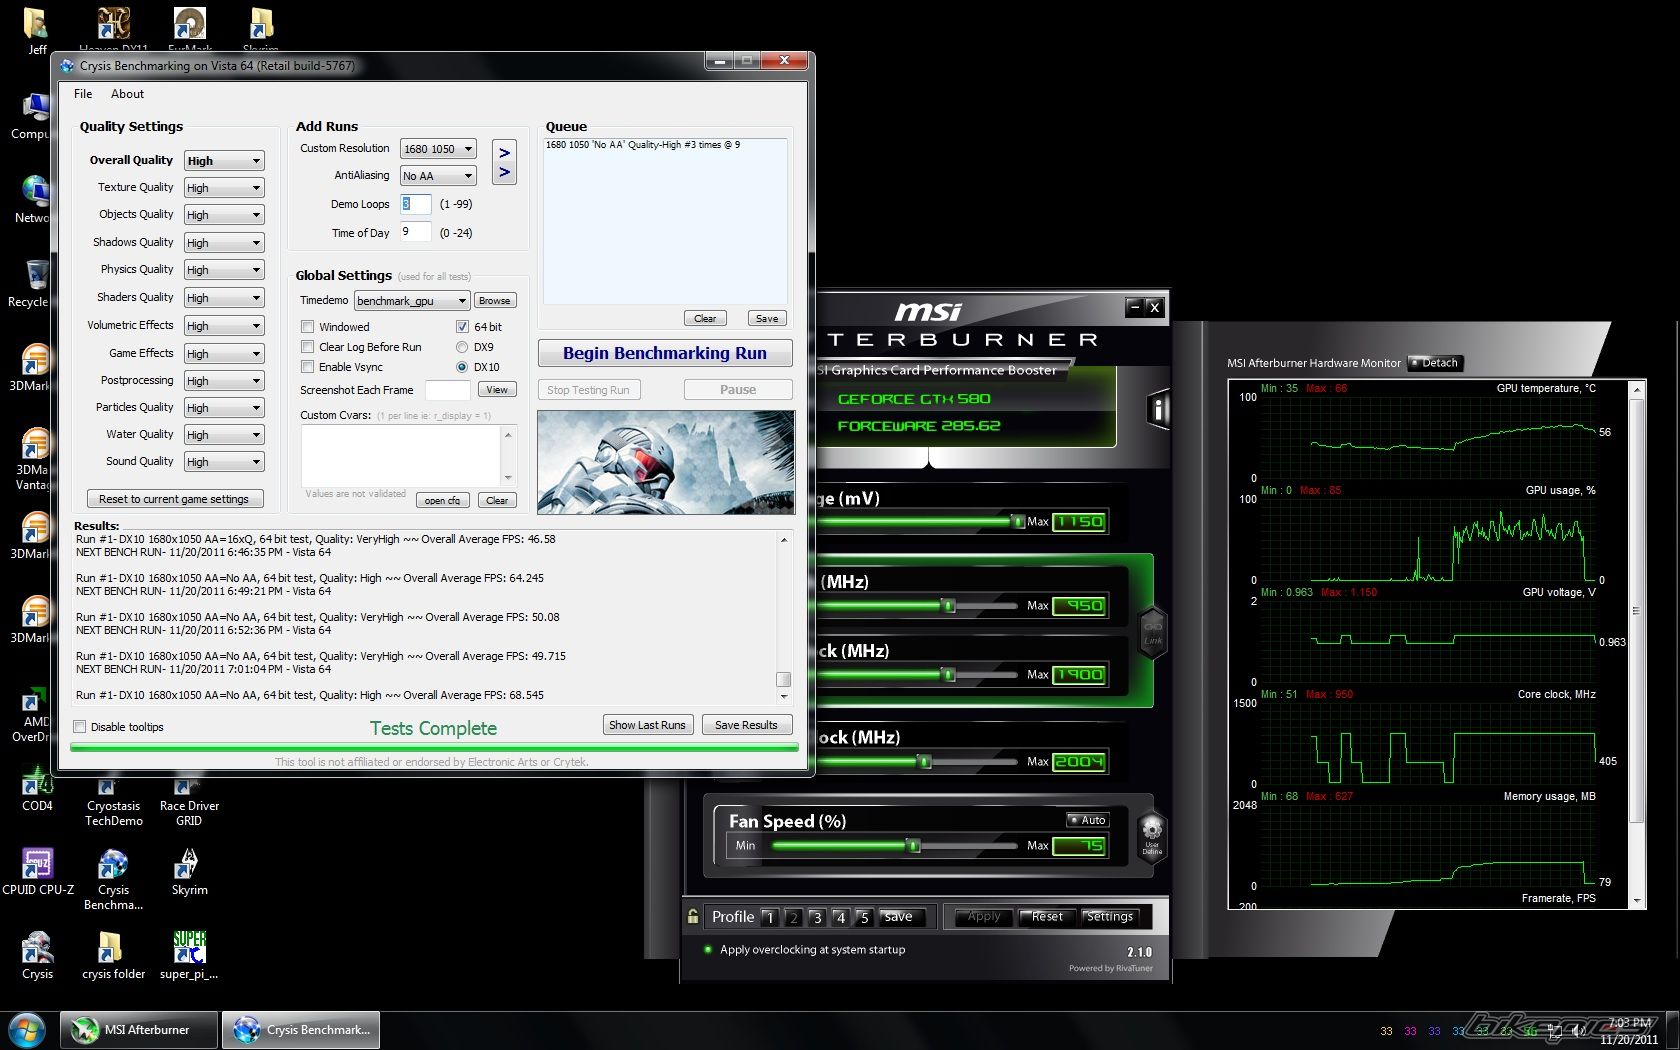Open the Shadows Quality dropdown

(x=224, y=243)
